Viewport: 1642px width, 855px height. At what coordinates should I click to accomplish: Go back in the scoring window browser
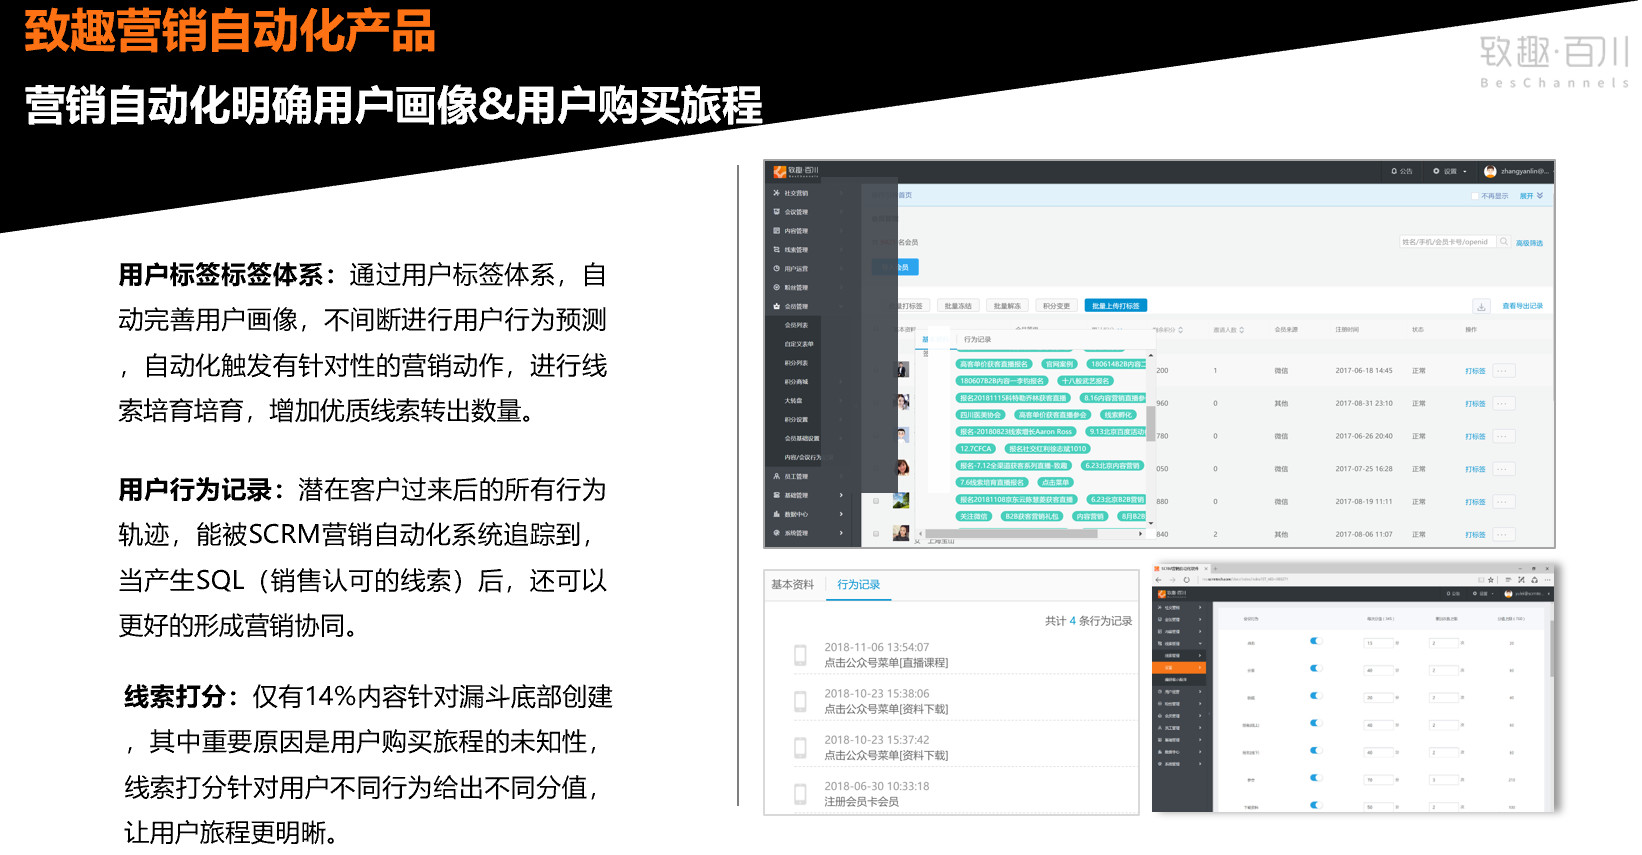(1160, 580)
